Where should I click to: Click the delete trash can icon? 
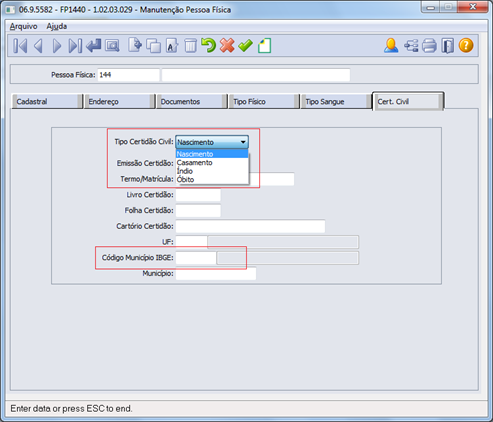tap(190, 46)
